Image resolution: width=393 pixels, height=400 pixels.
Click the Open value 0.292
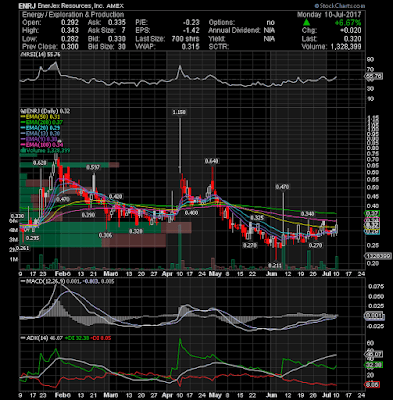tap(69, 23)
